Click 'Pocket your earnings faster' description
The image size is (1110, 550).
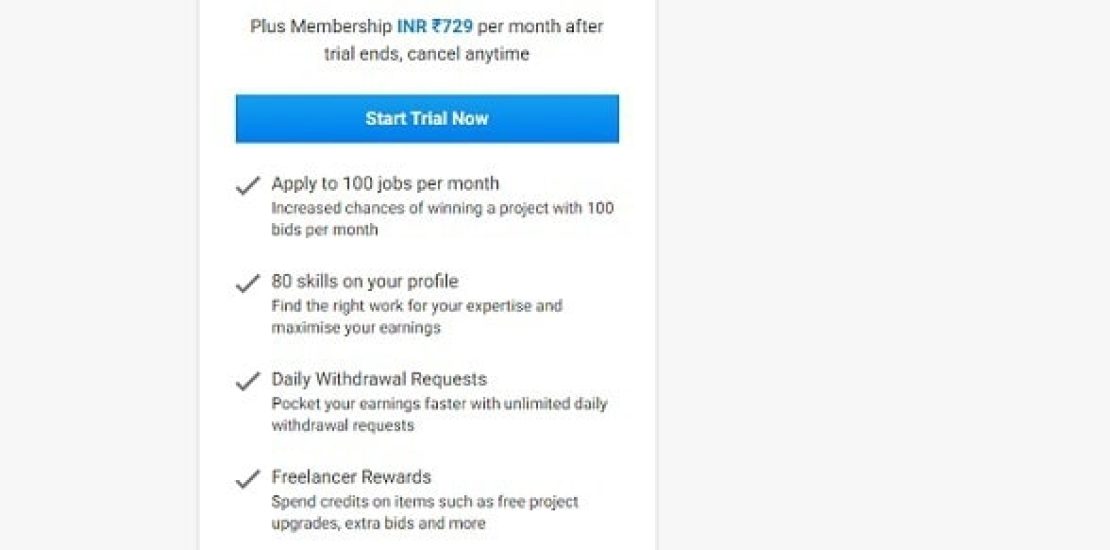click(x=439, y=404)
